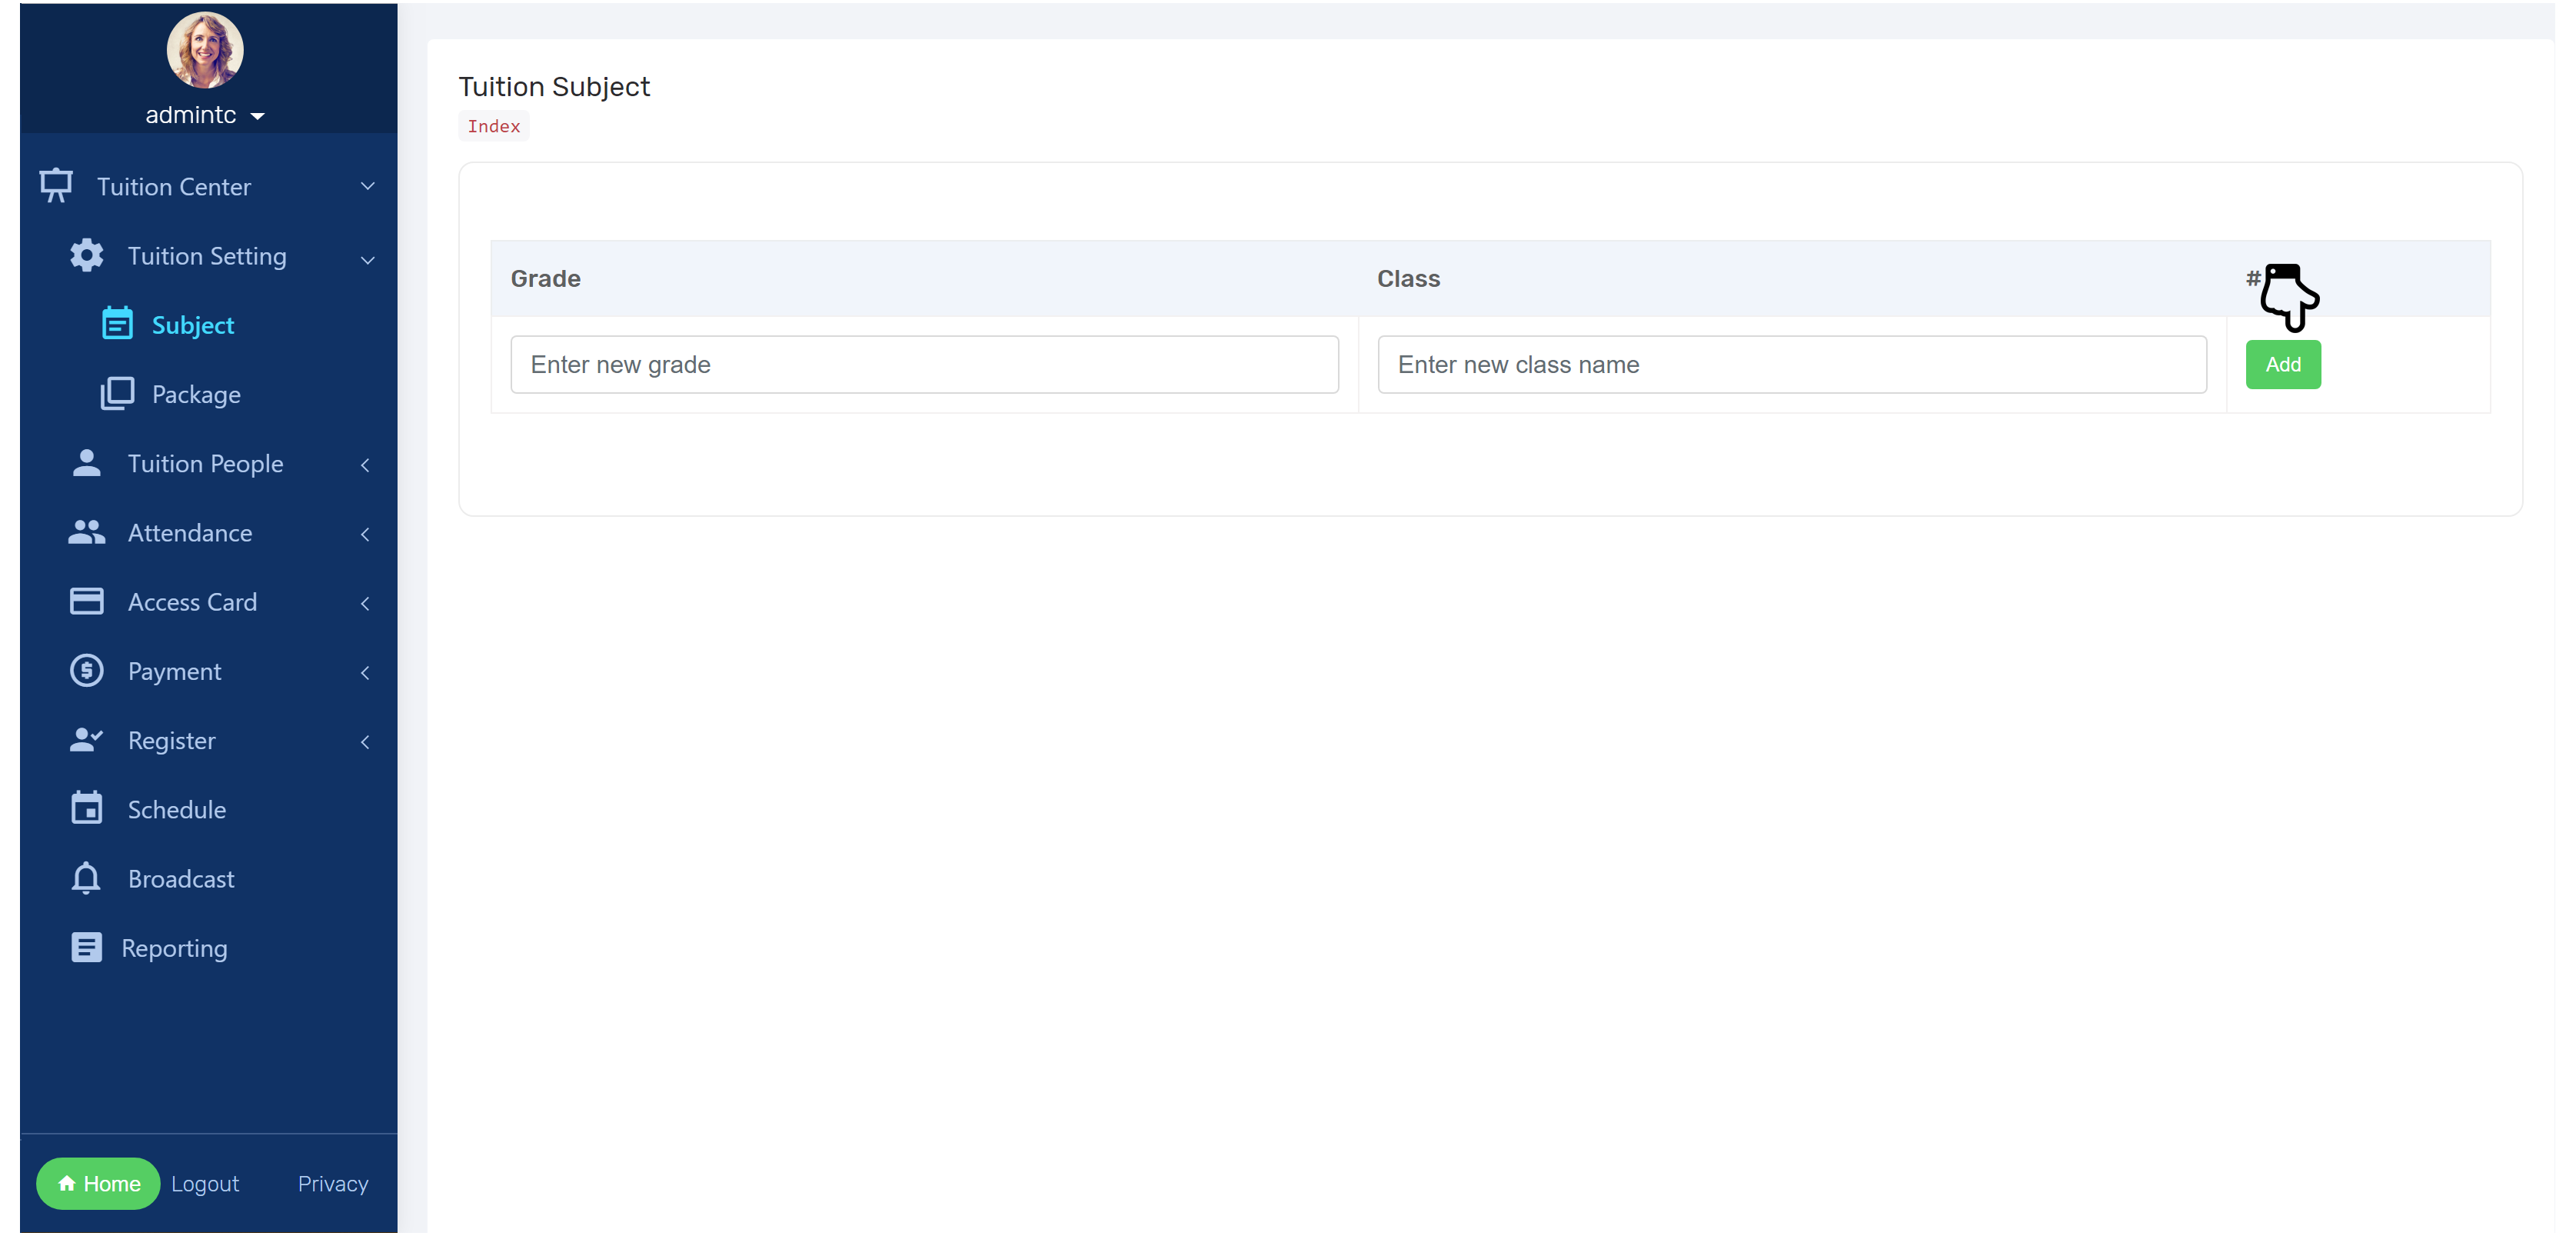The height and width of the screenshot is (1236, 2576).
Task: Click the Subject calendar icon
Action: tap(117, 324)
